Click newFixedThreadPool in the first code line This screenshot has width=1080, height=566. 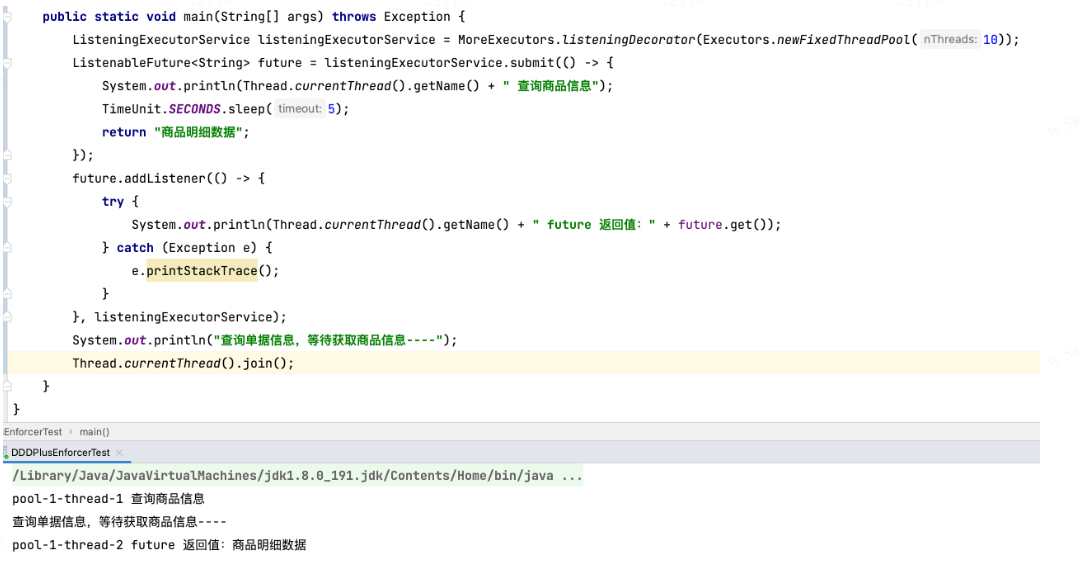pyautogui.click(x=844, y=40)
